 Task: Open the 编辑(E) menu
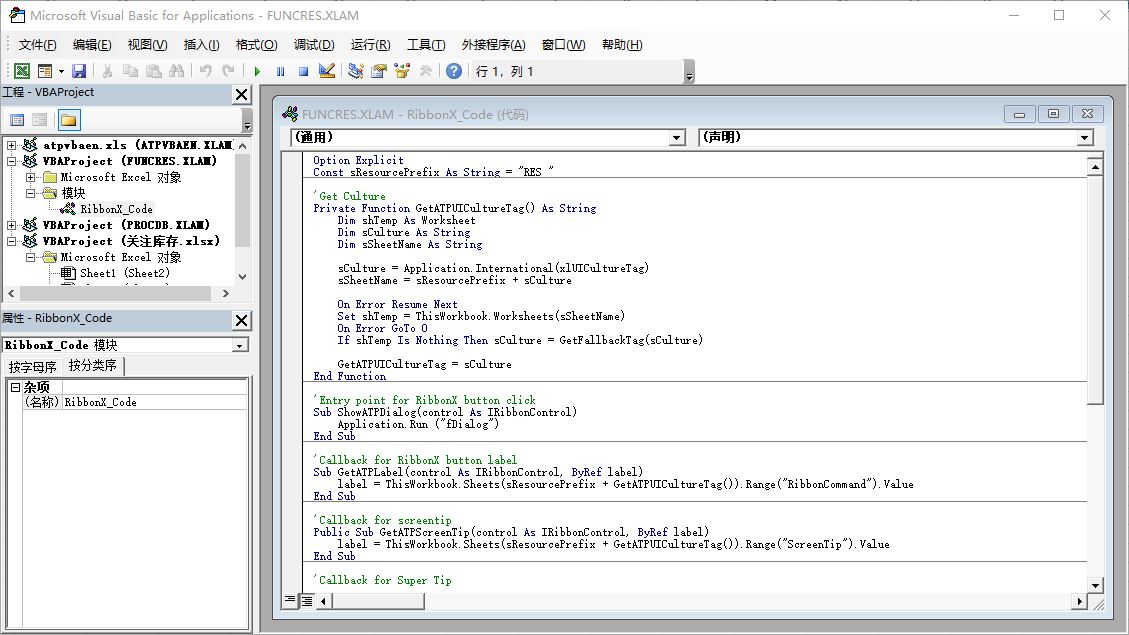click(x=92, y=45)
